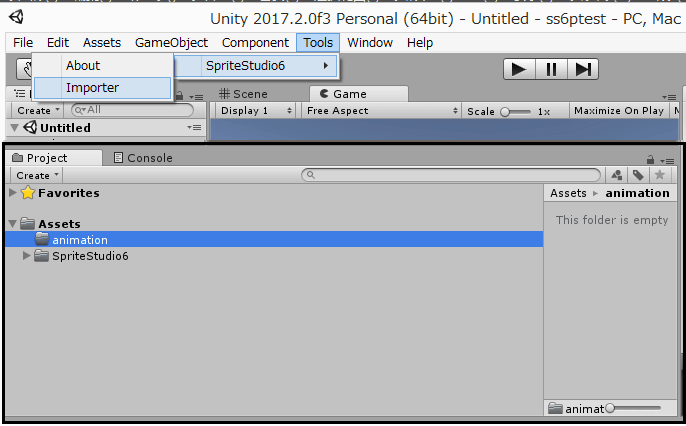Switch to the Scene tab
This screenshot has height=426, width=686.
243,94
